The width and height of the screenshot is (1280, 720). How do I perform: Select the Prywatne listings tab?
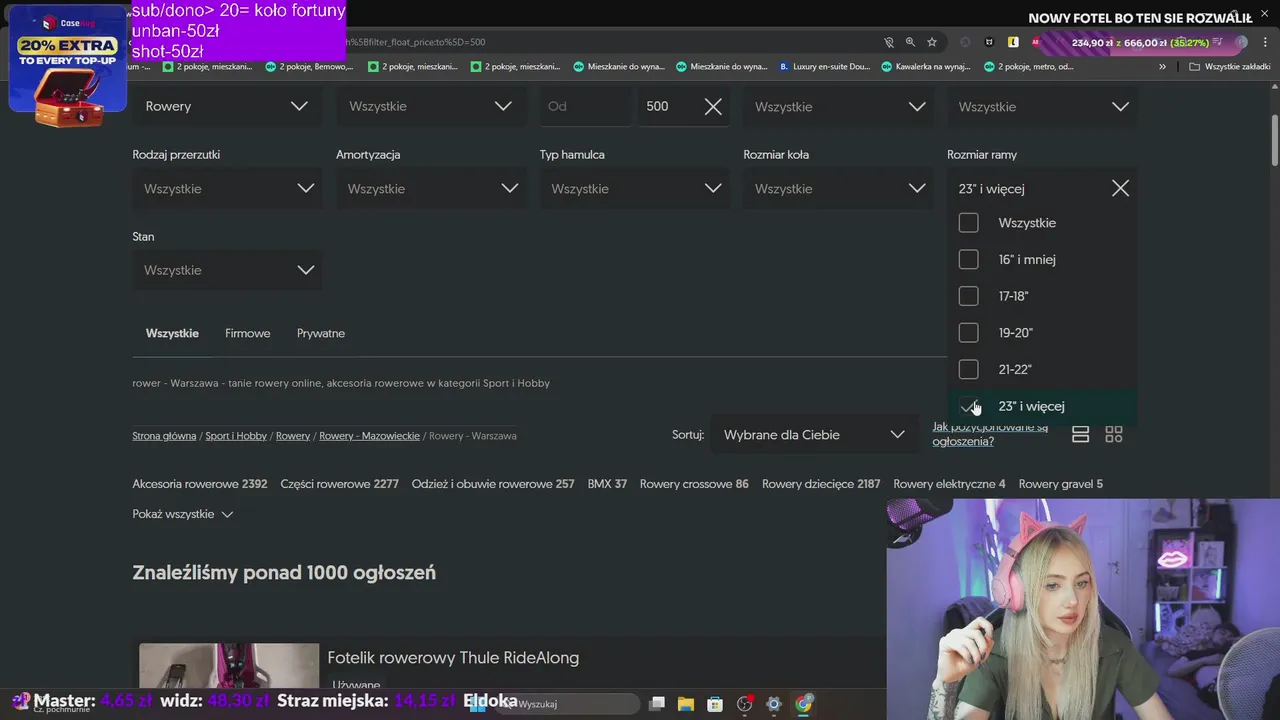click(x=321, y=333)
